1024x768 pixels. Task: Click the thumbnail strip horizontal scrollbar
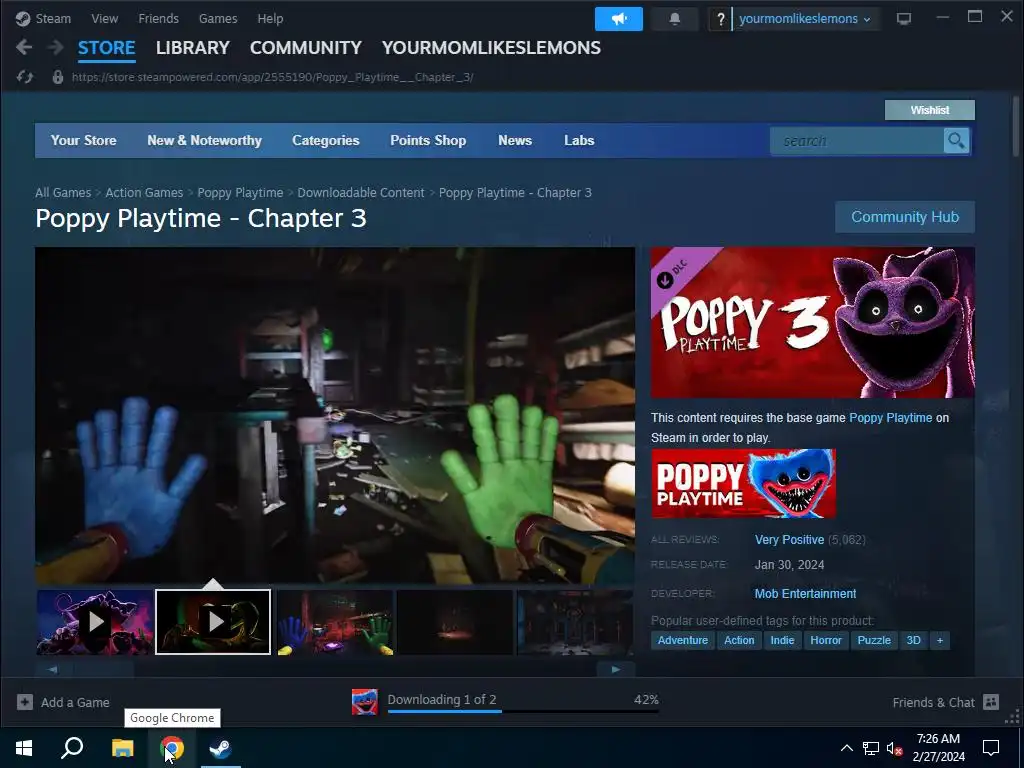(x=334, y=669)
